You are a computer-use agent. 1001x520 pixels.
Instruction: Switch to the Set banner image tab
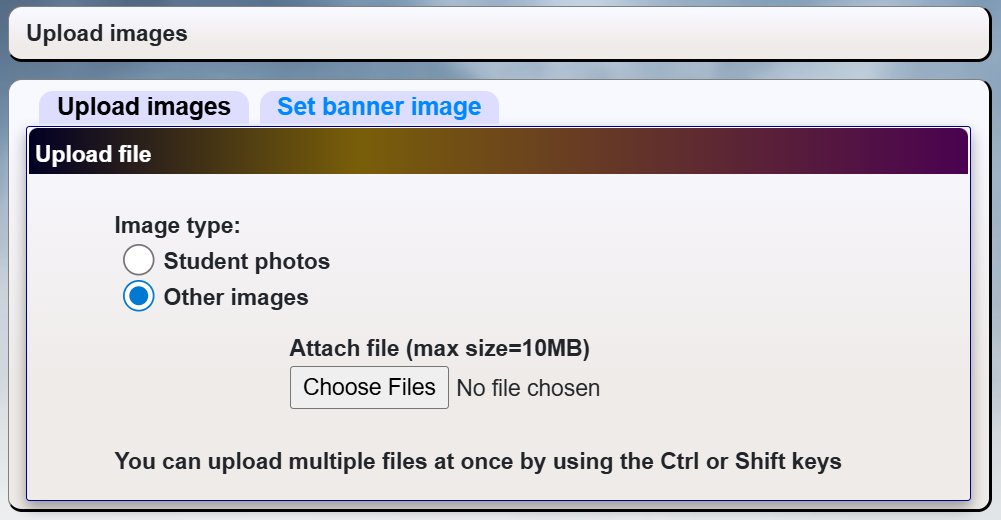379,107
